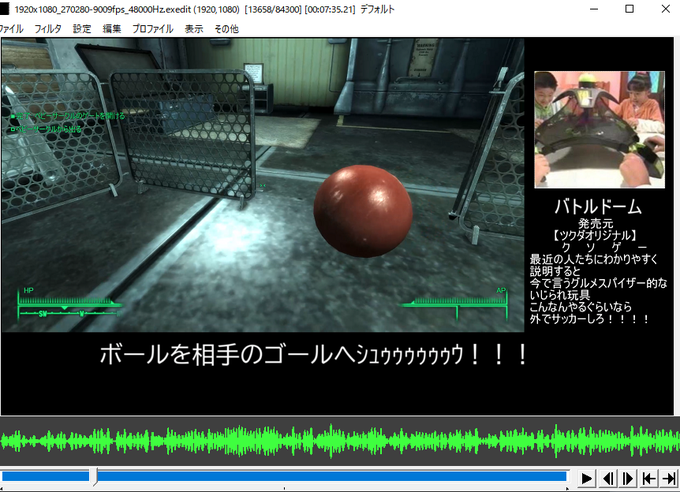Screen dimensions: 680x492
Task: Click the red ball in the preview
Action: pos(363,211)
